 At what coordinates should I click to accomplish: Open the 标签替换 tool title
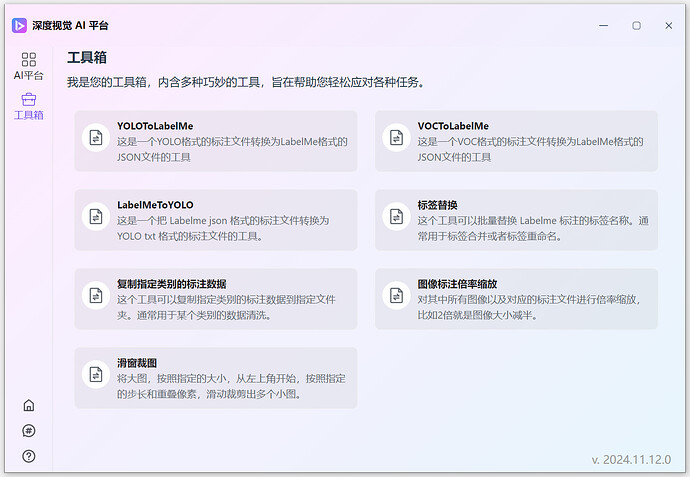click(x=437, y=205)
